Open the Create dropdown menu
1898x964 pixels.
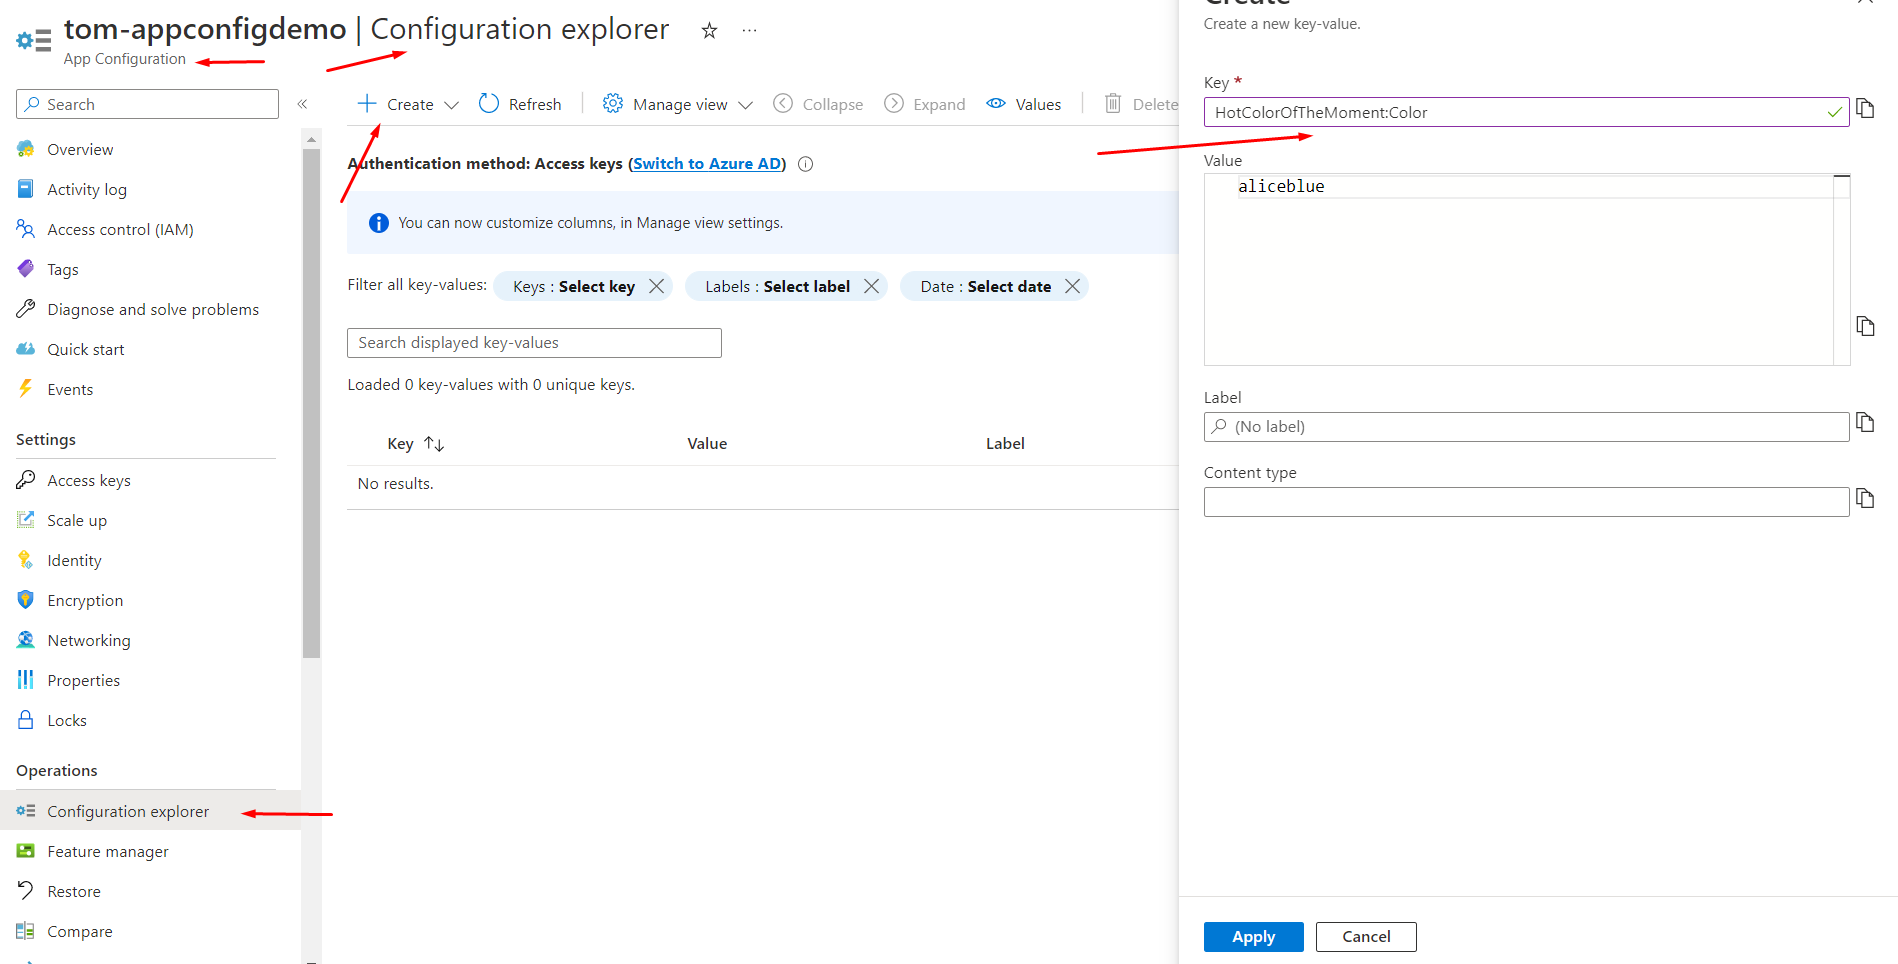452,103
